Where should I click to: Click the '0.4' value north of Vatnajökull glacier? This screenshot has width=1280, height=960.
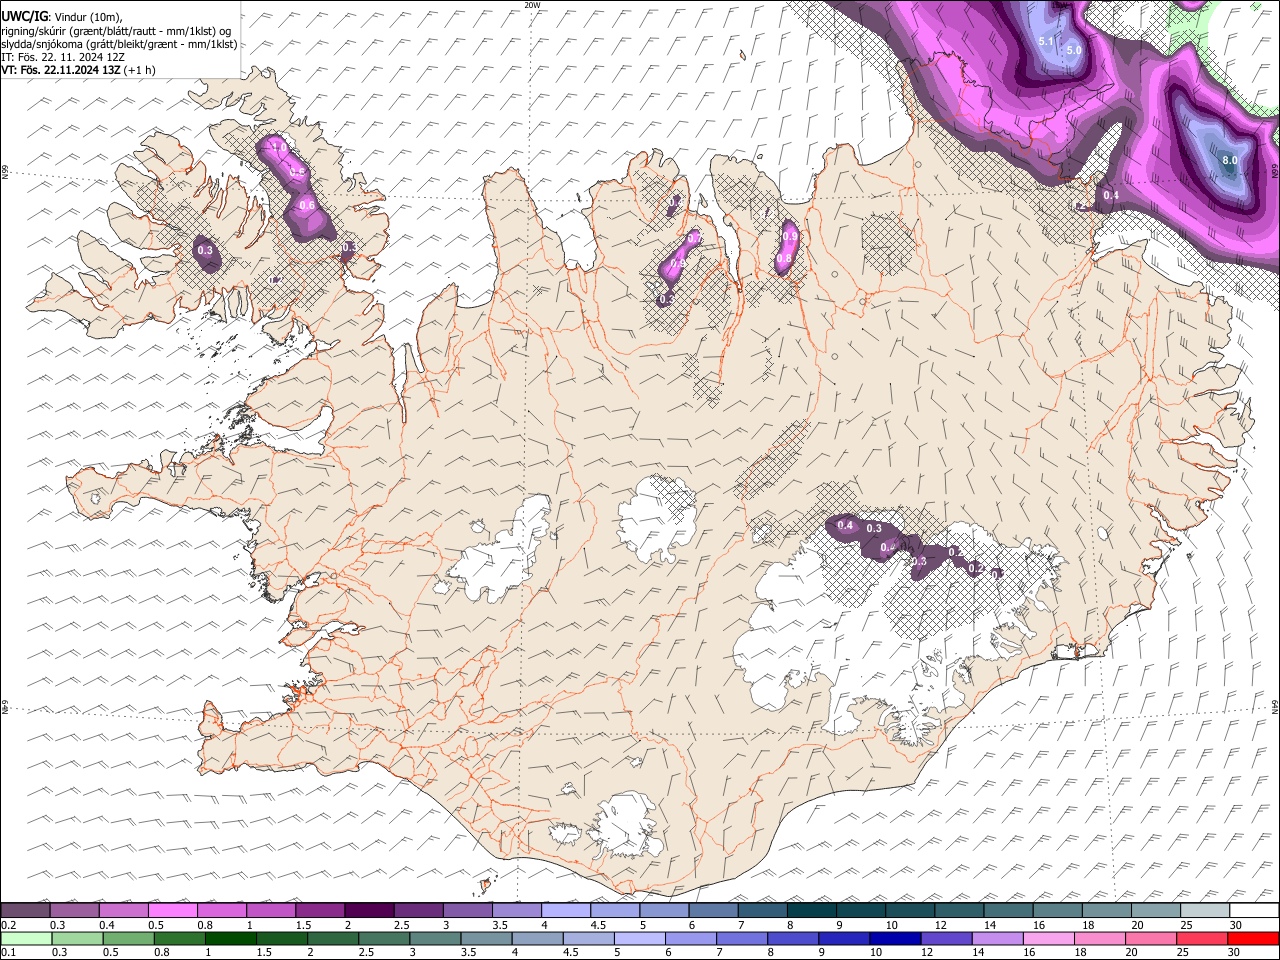click(845, 525)
